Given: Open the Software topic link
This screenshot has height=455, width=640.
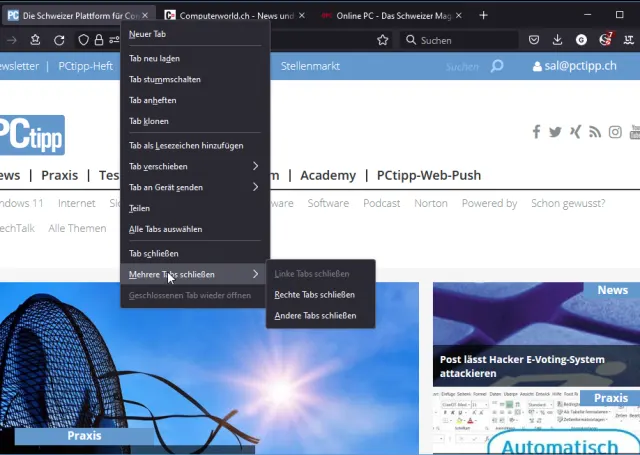Looking at the screenshot, I should click(328, 203).
